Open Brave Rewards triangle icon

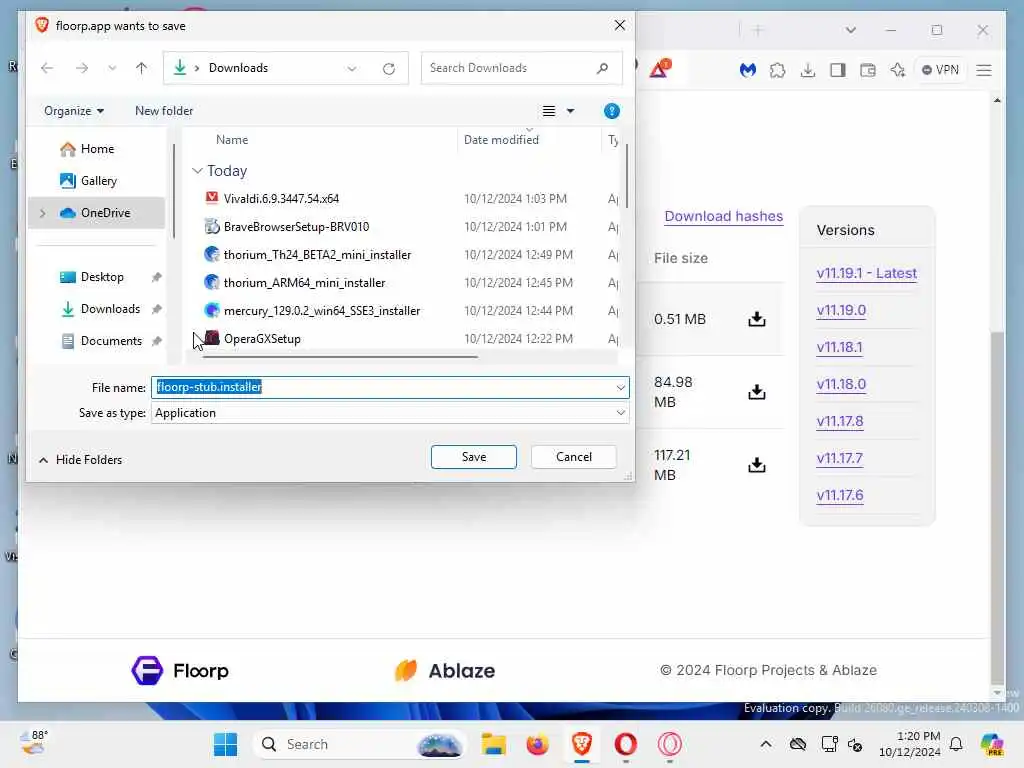click(x=659, y=69)
